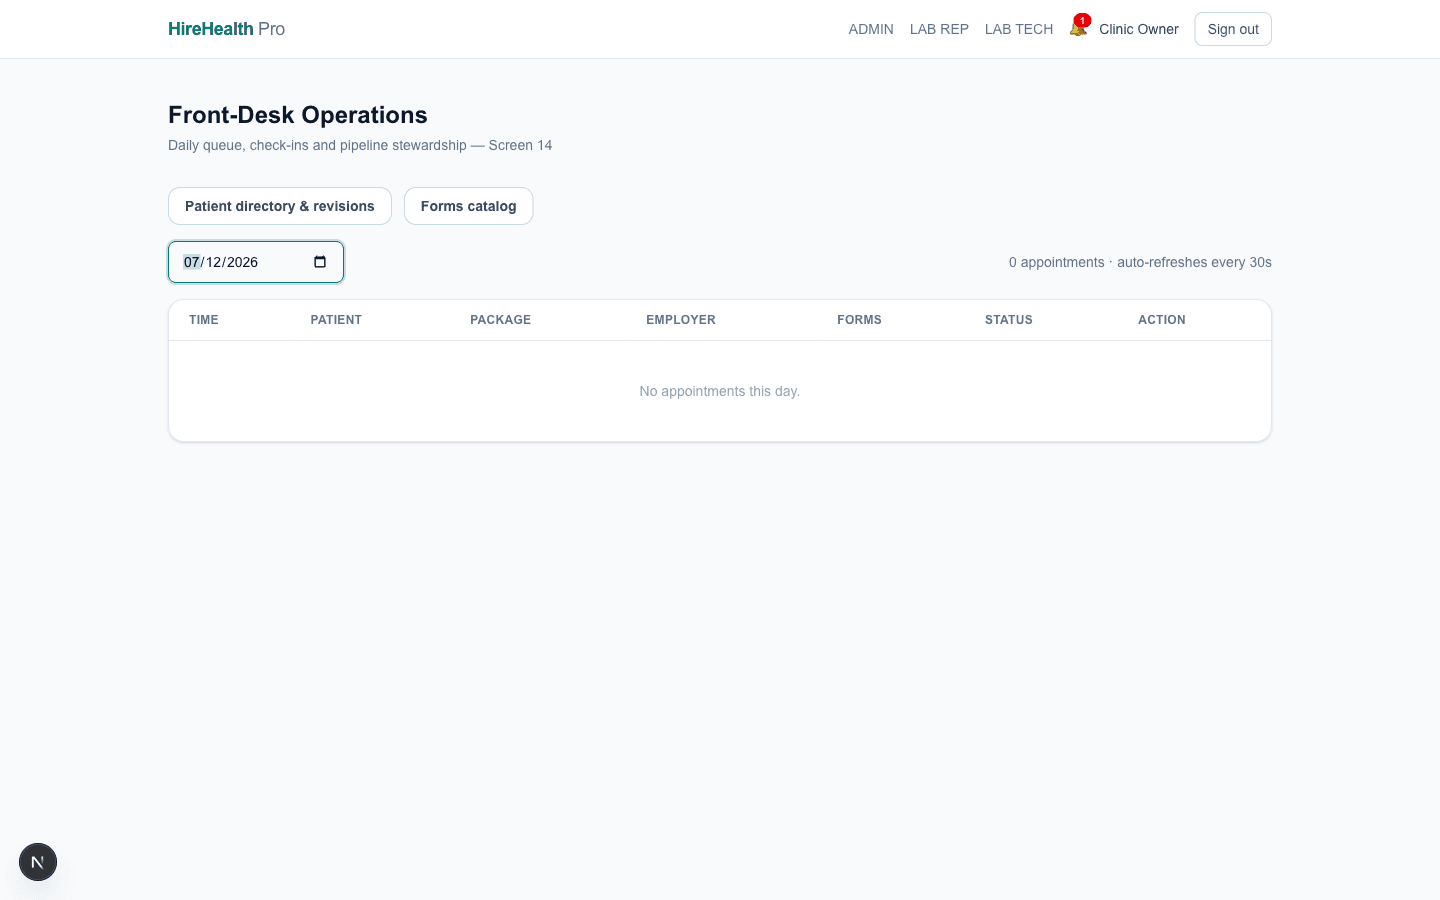Open the Forms catalog

pos(469,206)
